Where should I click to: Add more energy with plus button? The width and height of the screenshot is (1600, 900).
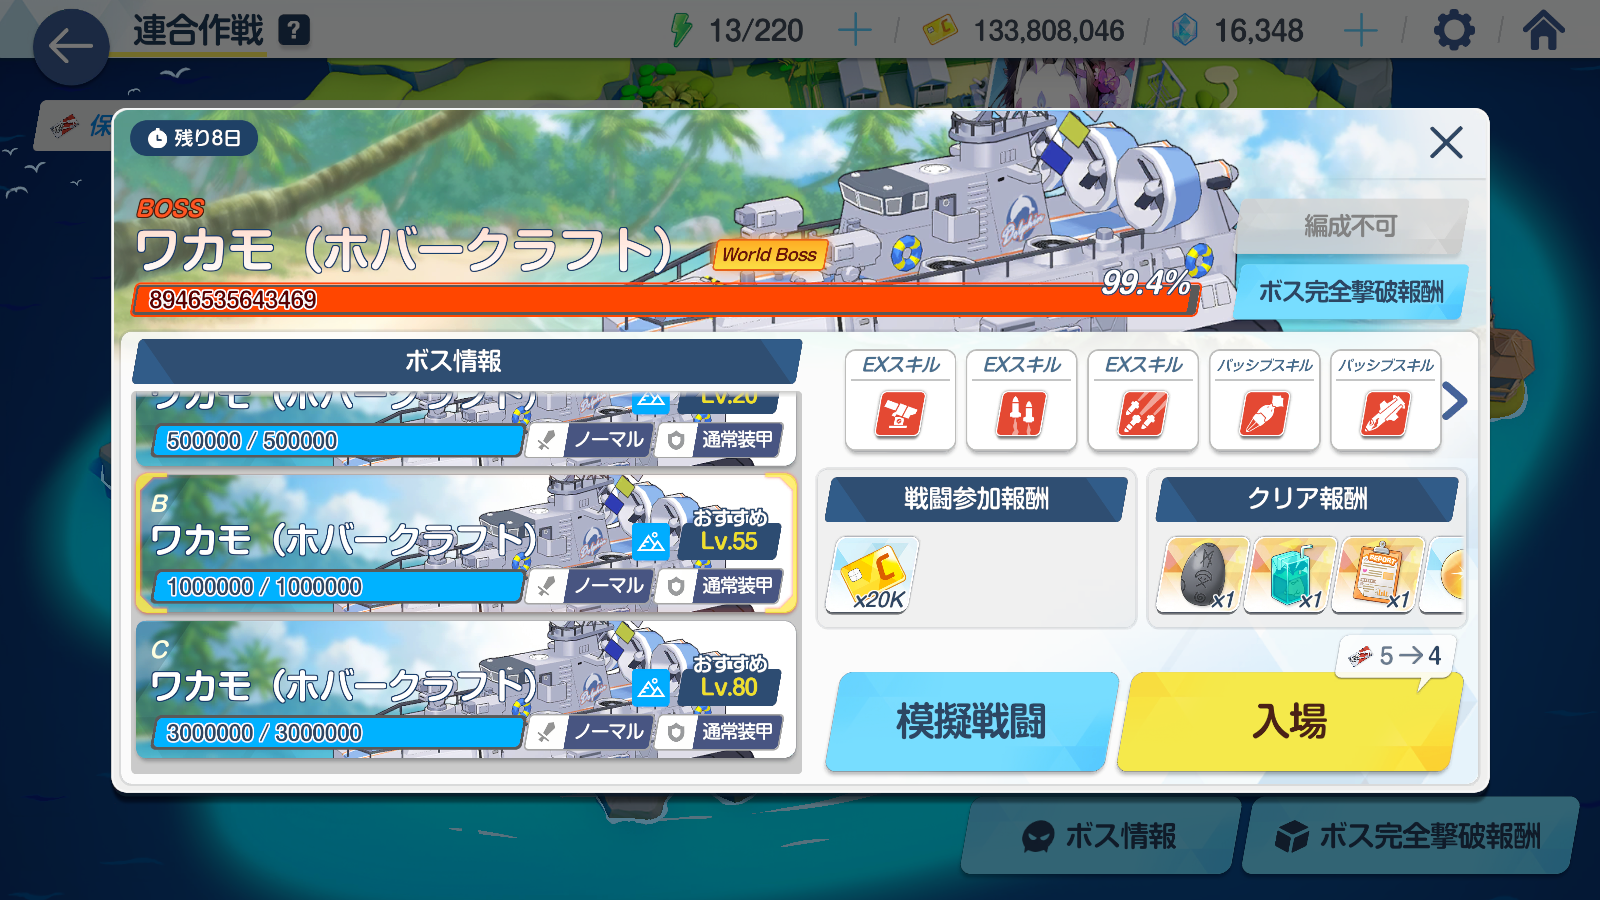pos(854,31)
